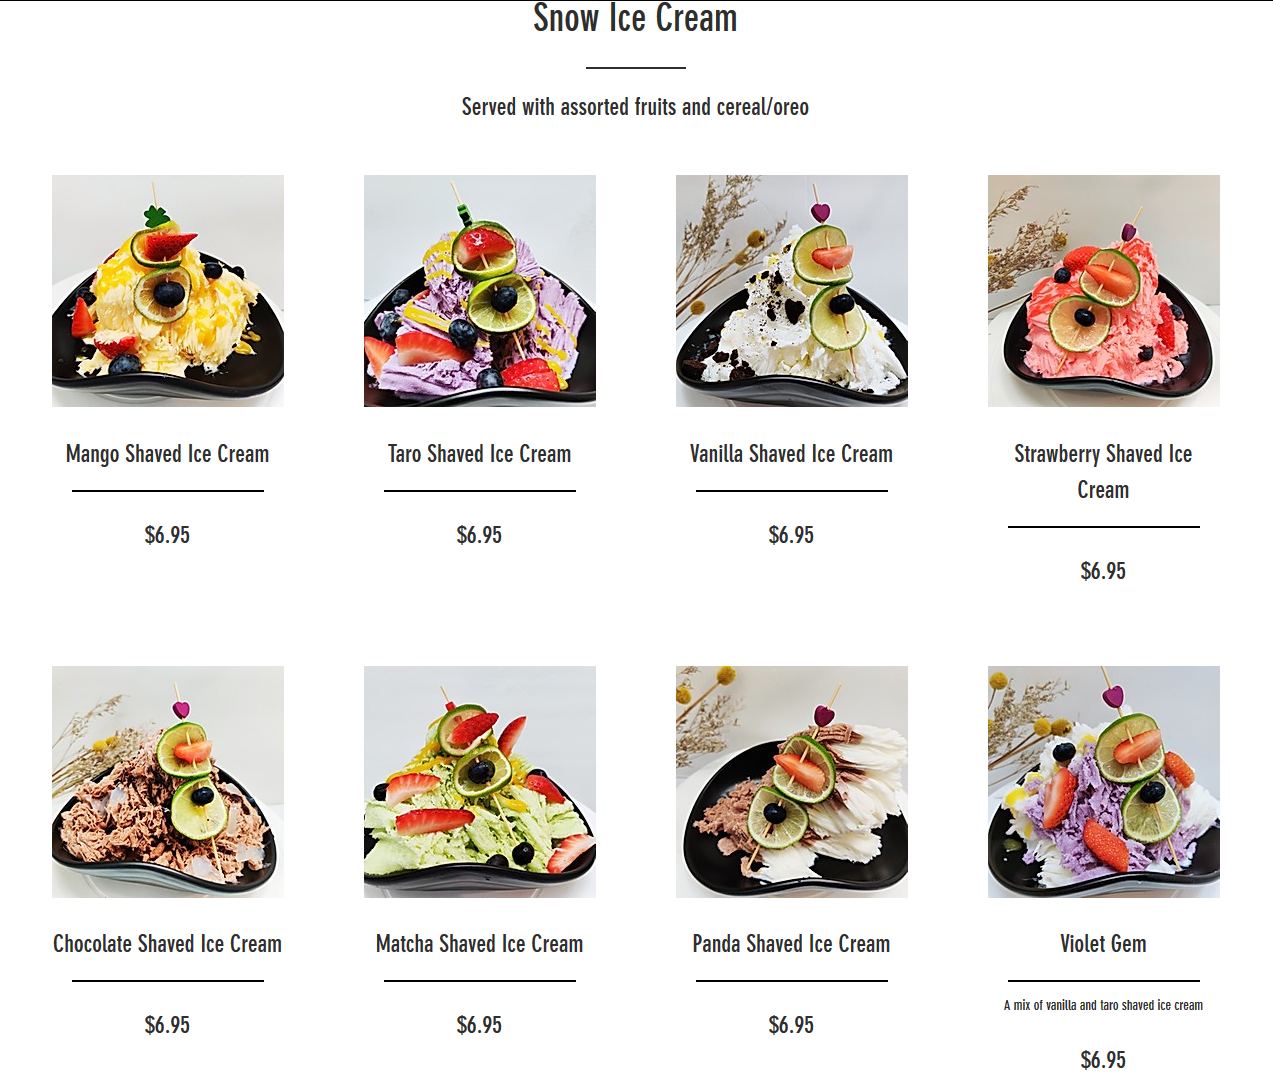The image size is (1273, 1079).
Task: Open the Taro Shaved Ice Cream photo
Action: (480, 291)
